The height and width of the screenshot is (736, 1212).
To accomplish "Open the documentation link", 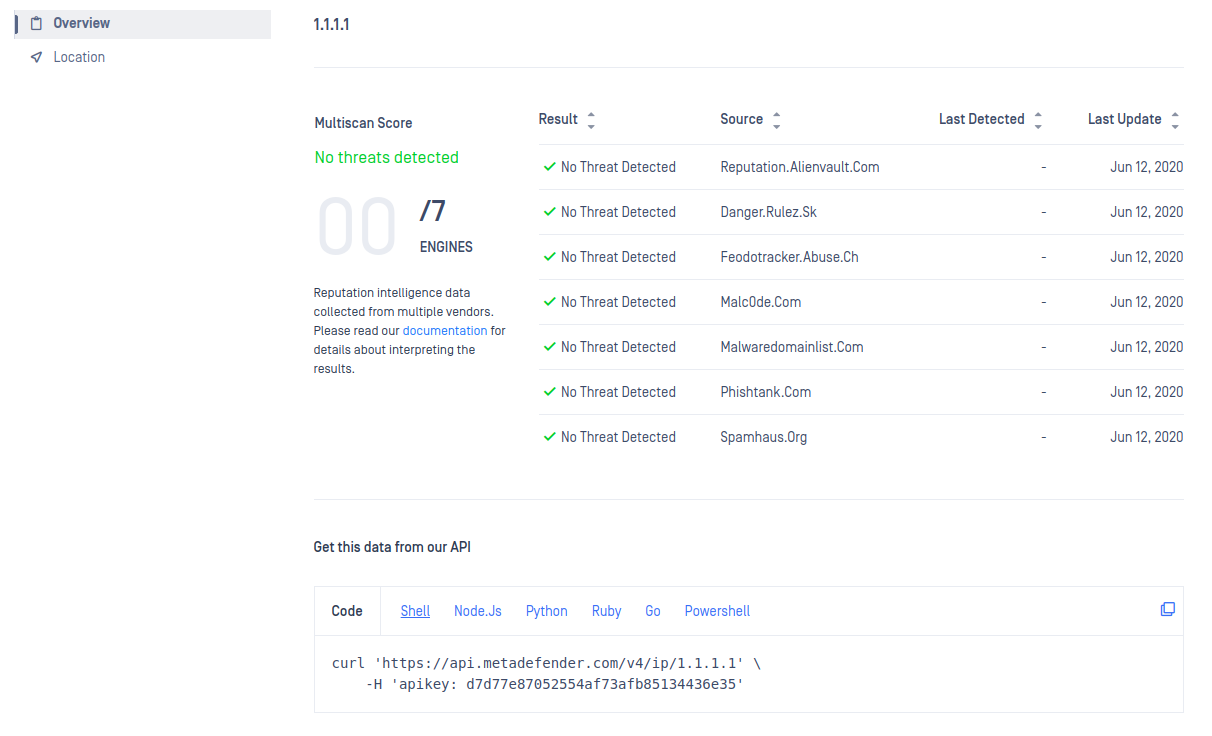I will (445, 330).
